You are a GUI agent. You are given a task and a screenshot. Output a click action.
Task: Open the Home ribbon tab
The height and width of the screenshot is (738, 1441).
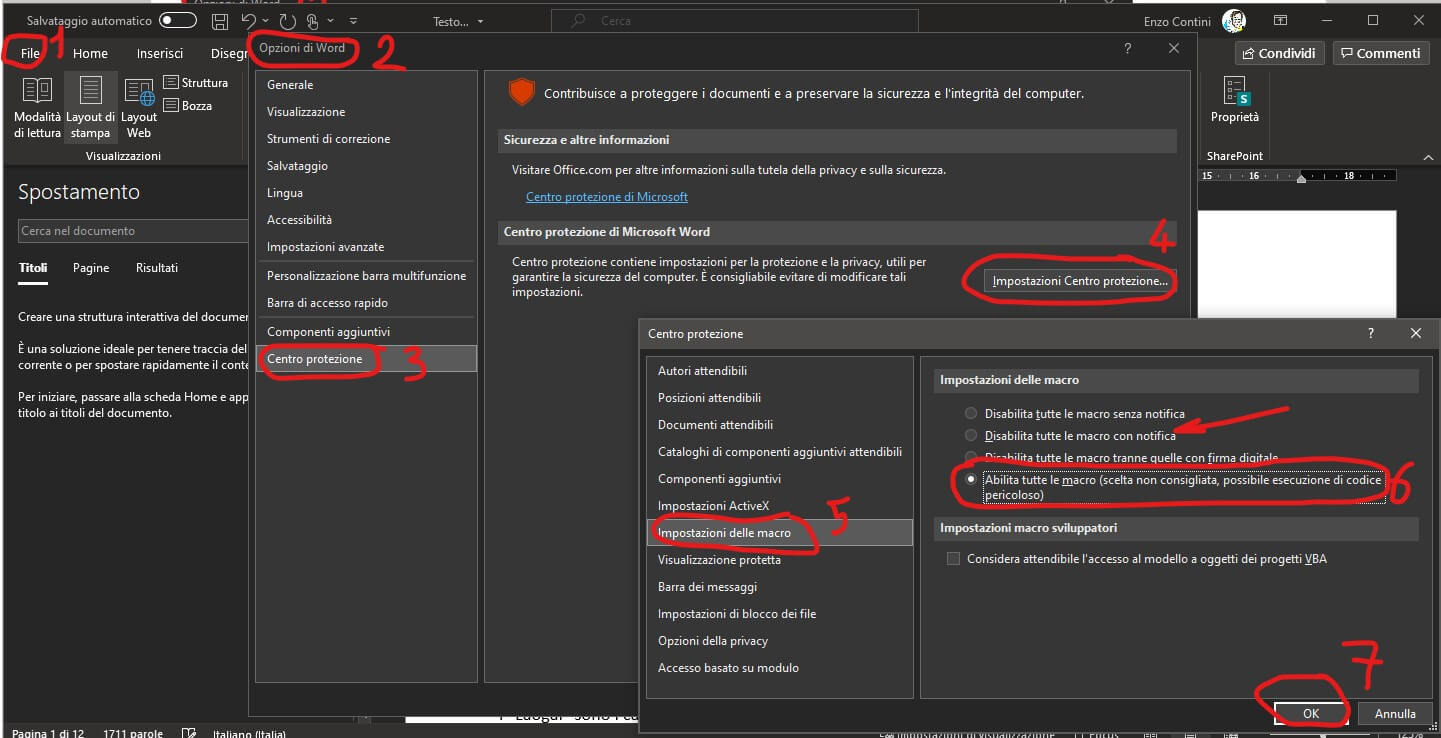(90, 54)
